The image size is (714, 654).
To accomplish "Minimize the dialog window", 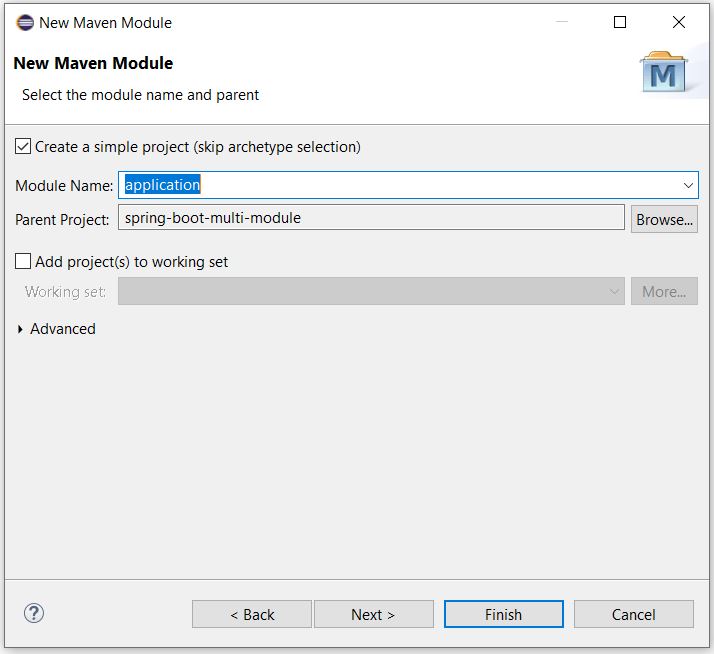I will (x=560, y=22).
